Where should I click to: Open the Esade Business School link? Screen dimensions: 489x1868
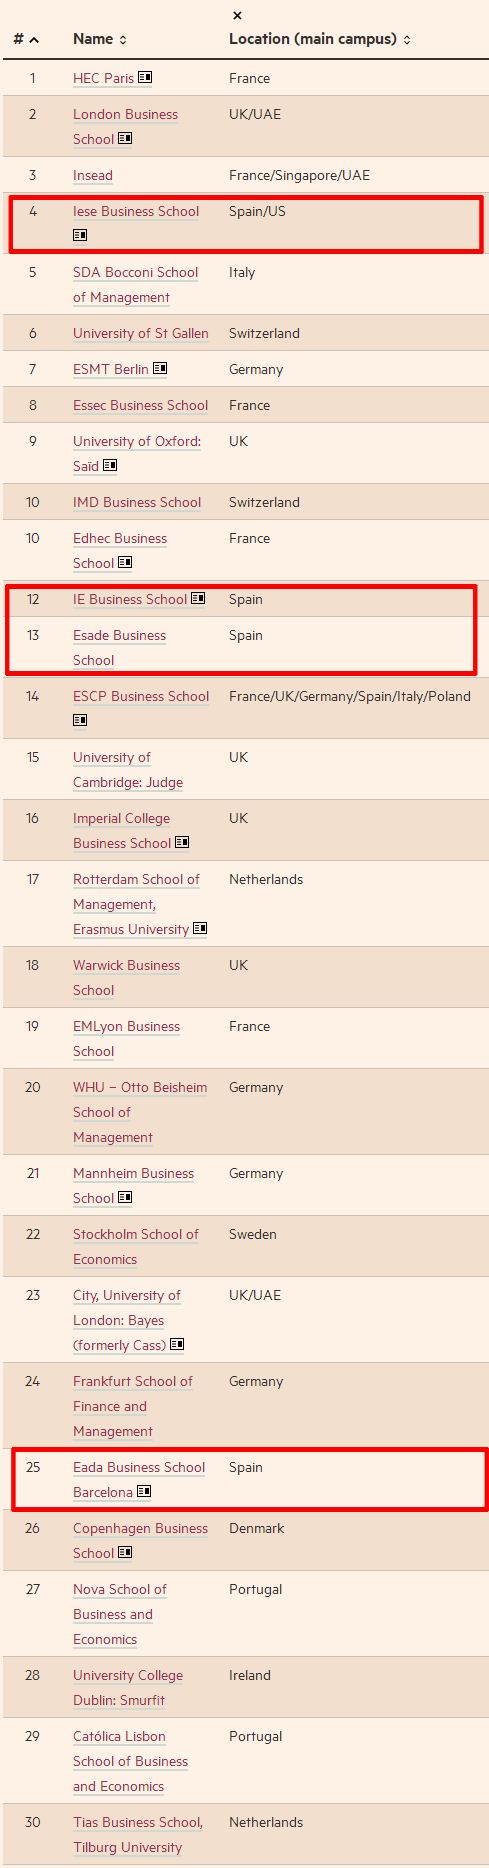click(119, 648)
